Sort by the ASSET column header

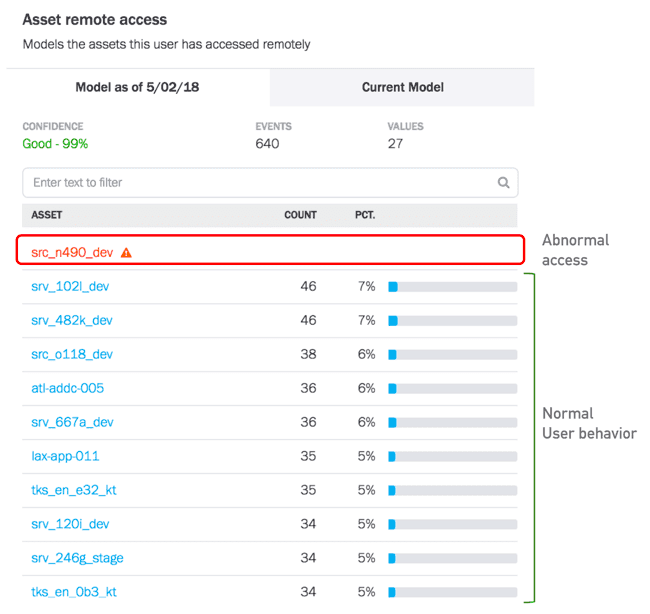(x=46, y=215)
